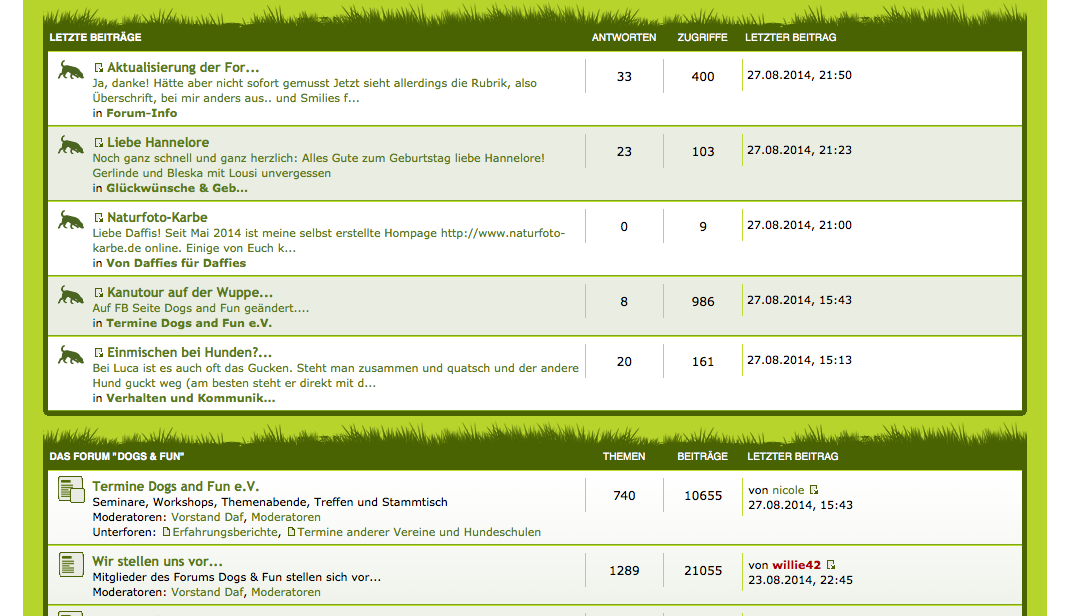The height and width of the screenshot is (616, 1068).
Task: Open the Glückwünsche & Geb... category link
Action: tap(177, 188)
